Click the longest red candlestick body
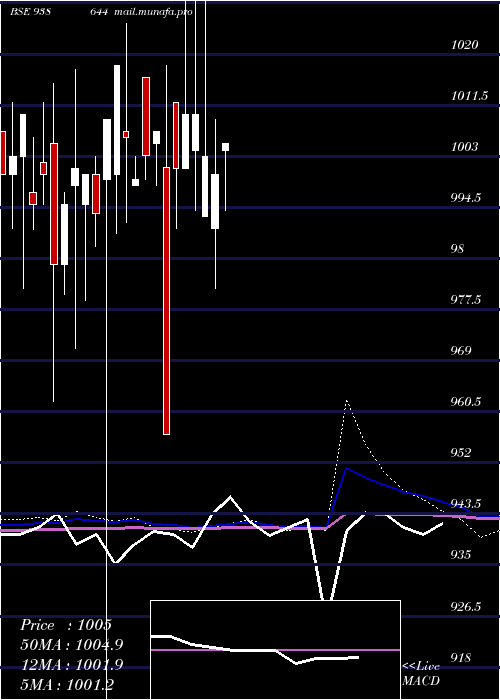500x700 pixels. coord(167,301)
